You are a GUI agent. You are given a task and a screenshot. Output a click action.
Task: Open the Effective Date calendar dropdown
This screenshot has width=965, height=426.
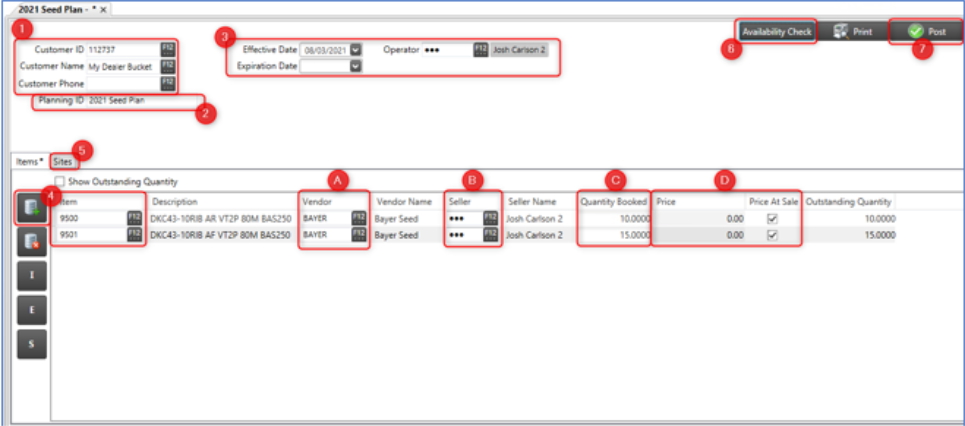(356, 49)
